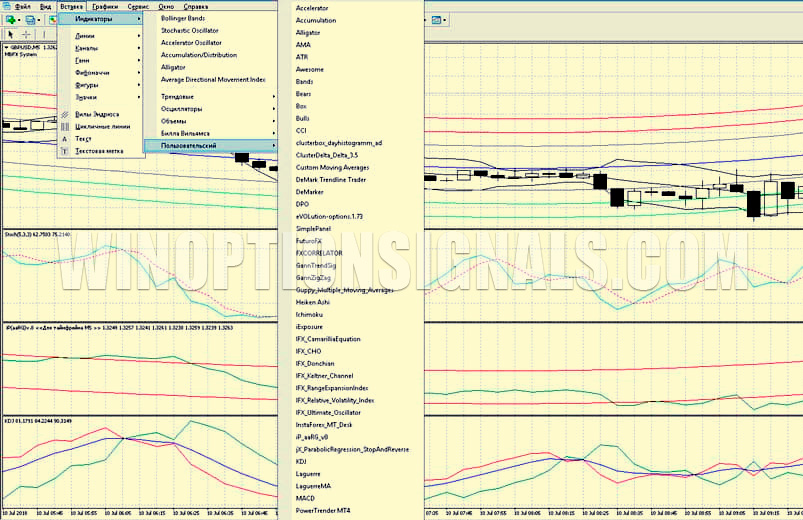Click the Andrews Pitchfork icon in menu
Viewport: 803px width, 520px height.
point(65,115)
